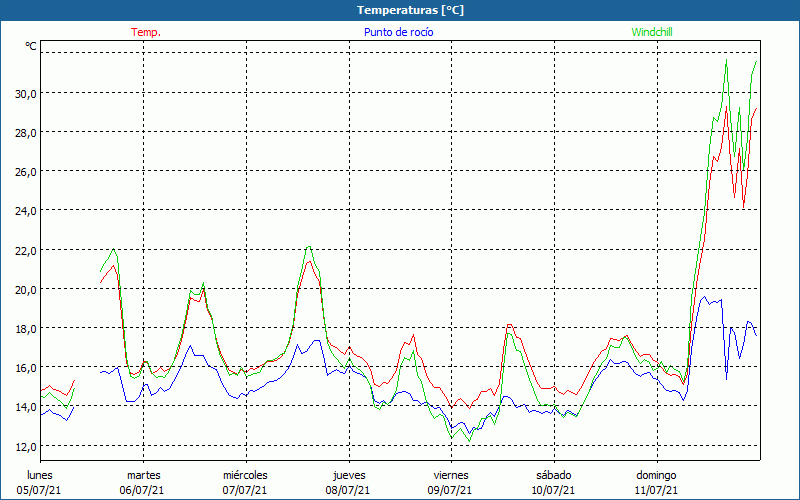Click the '11/07/21' date label
The height and width of the screenshot is (500, 800).
pyautogui.click(x=656, y=490)
